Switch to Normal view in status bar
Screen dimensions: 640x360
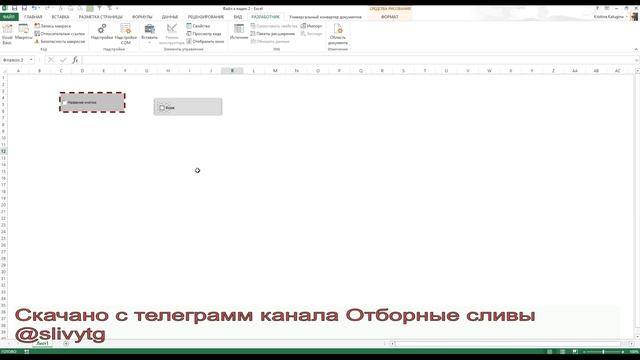550,352
